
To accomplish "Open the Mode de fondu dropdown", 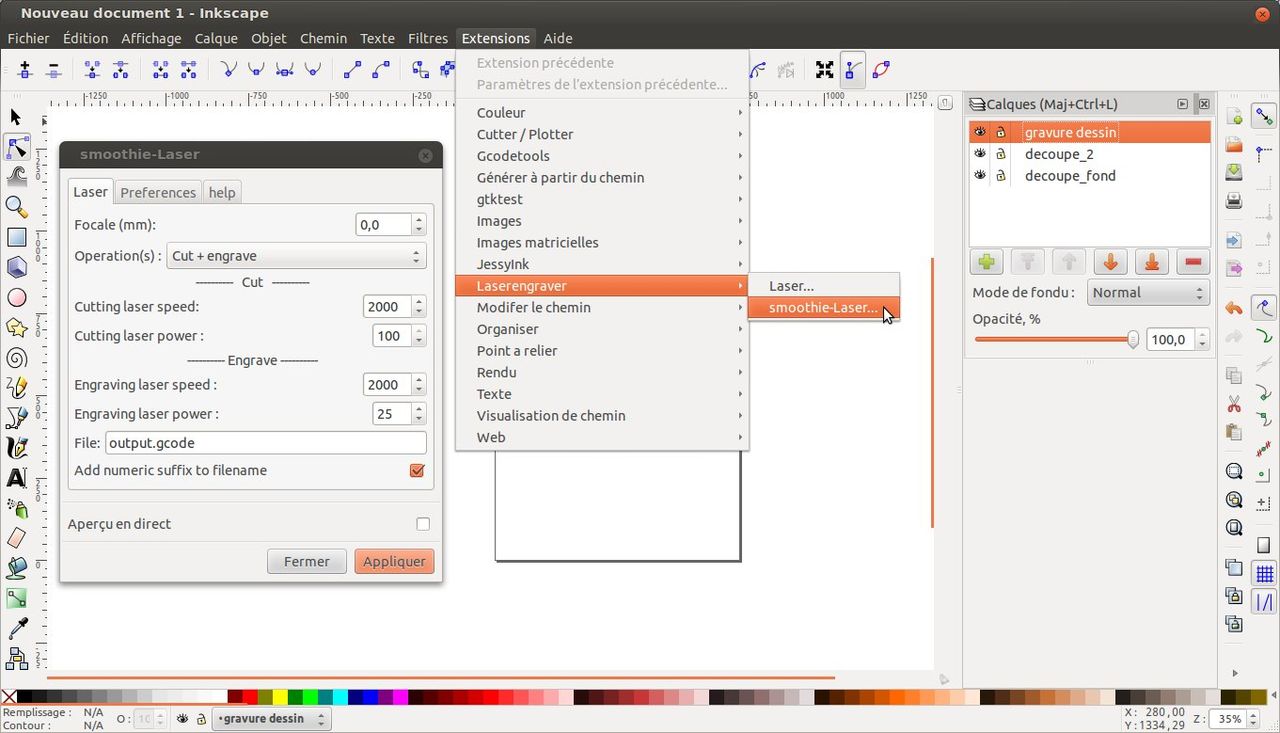I will [x=1146, y=293].
